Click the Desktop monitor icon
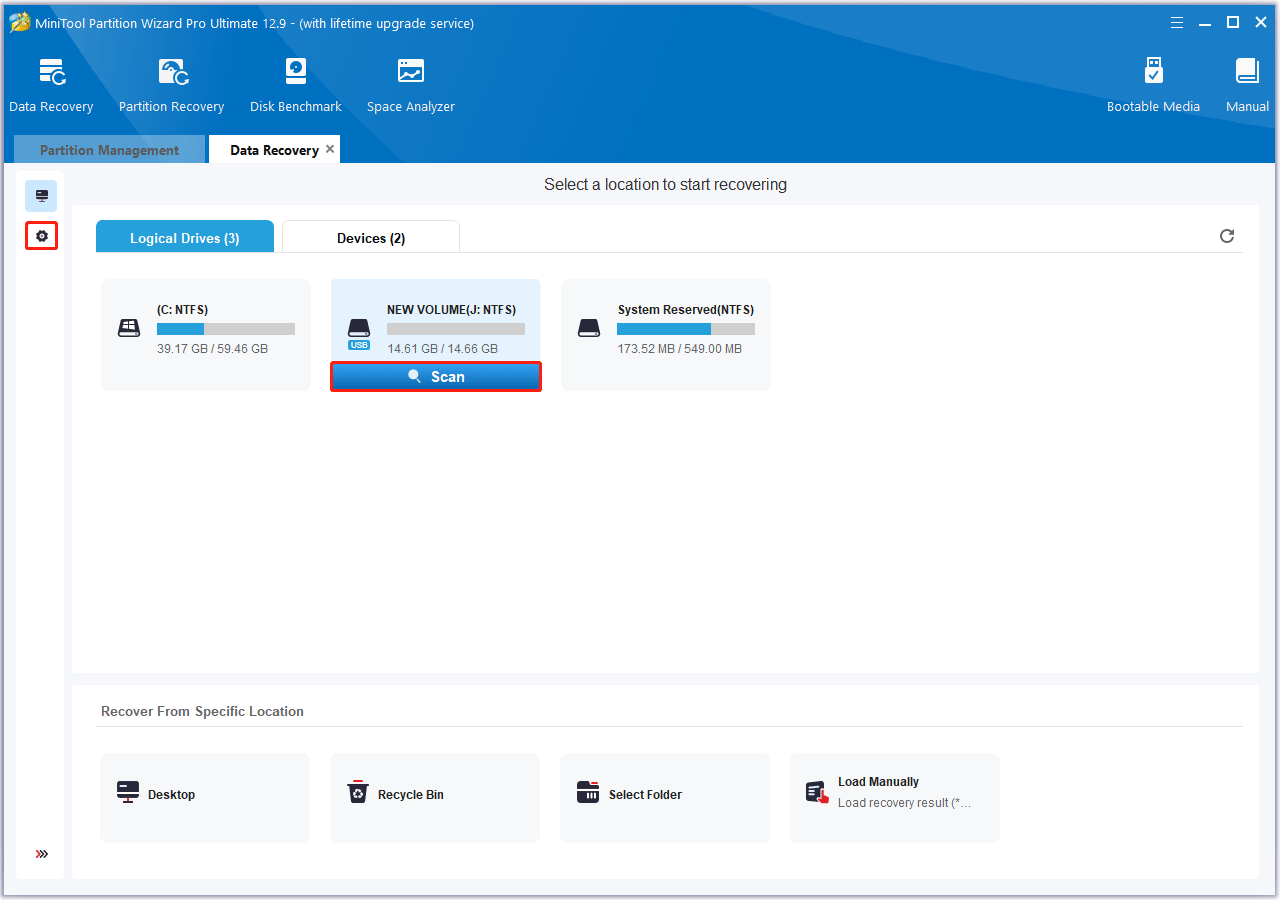 tap(128, 793)
